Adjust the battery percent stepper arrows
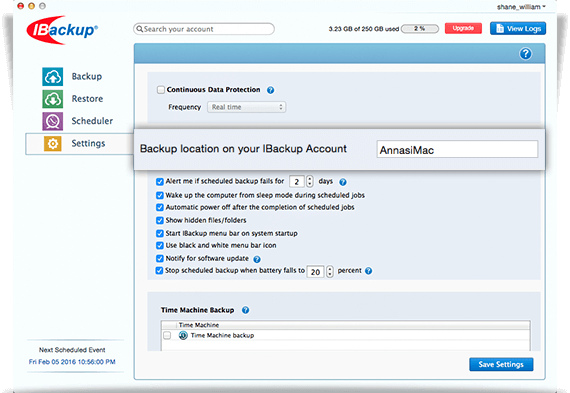Screen dimensions: 570x393 click(x=330, y=271)
